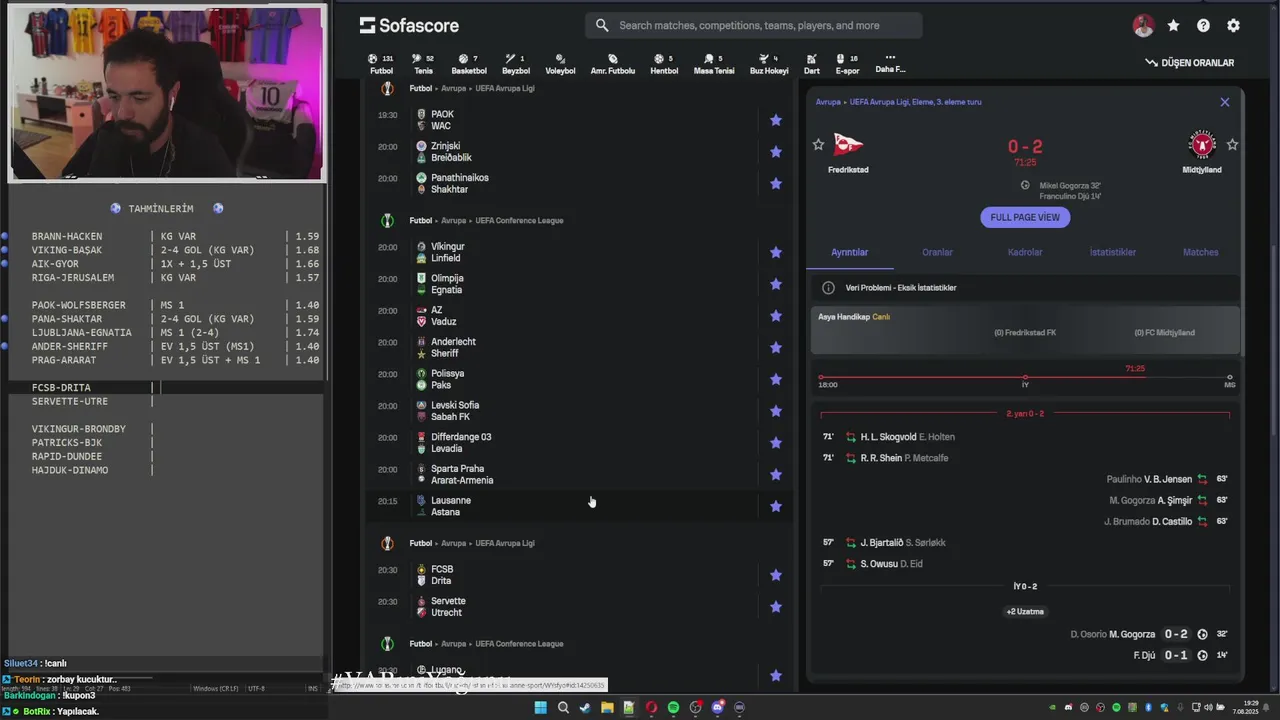Image resolution: width=1280 pixels, height=720 pixels.
Task: Click M. Gogorza 0-2 goal event
Action: [x=1148, y=634]
